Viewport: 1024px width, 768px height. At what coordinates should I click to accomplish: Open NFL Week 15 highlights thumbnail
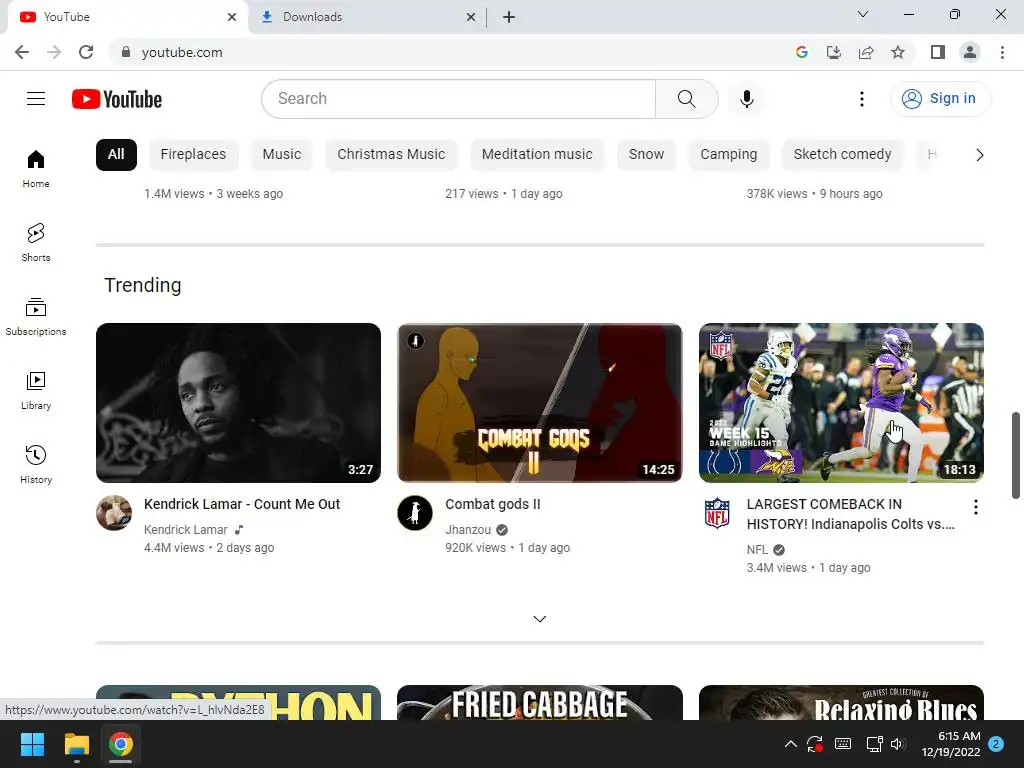click(841, 403)
